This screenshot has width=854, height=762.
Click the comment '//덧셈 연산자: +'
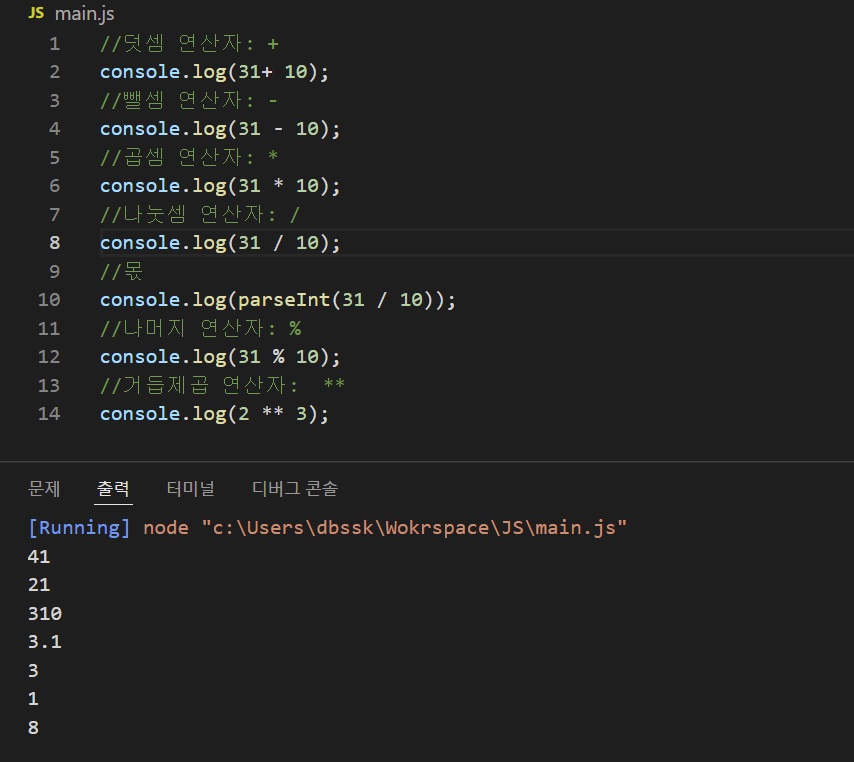tap(189, 43)
